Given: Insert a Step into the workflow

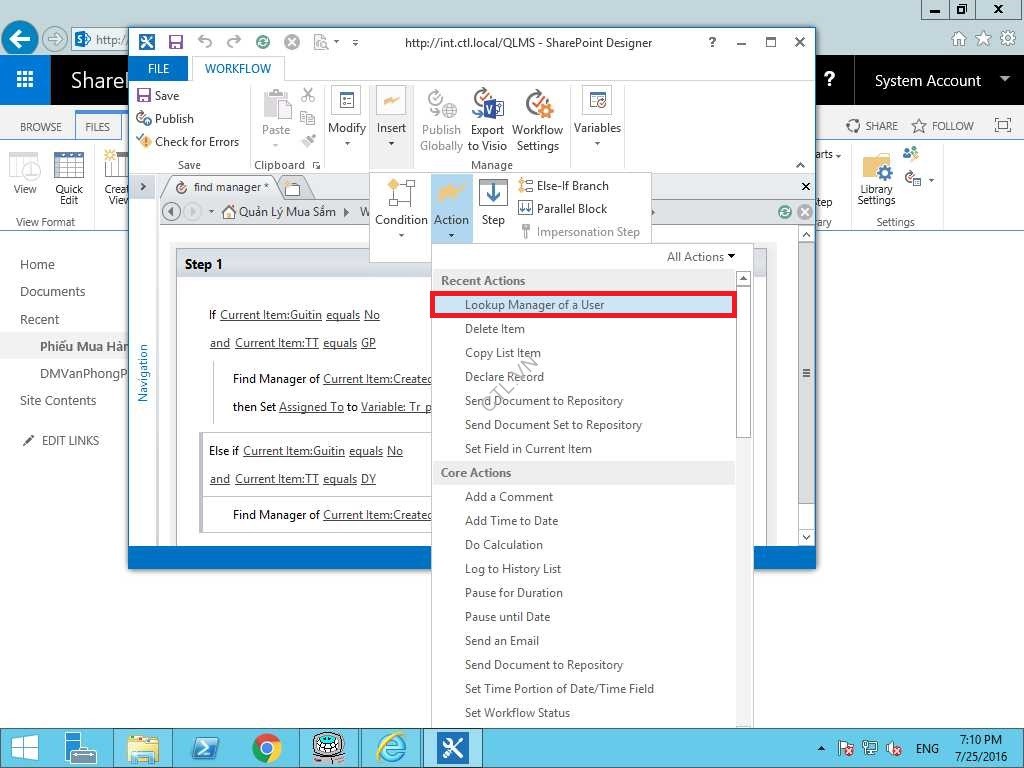Looking at the screenshot, I should [x=493, y=203].
